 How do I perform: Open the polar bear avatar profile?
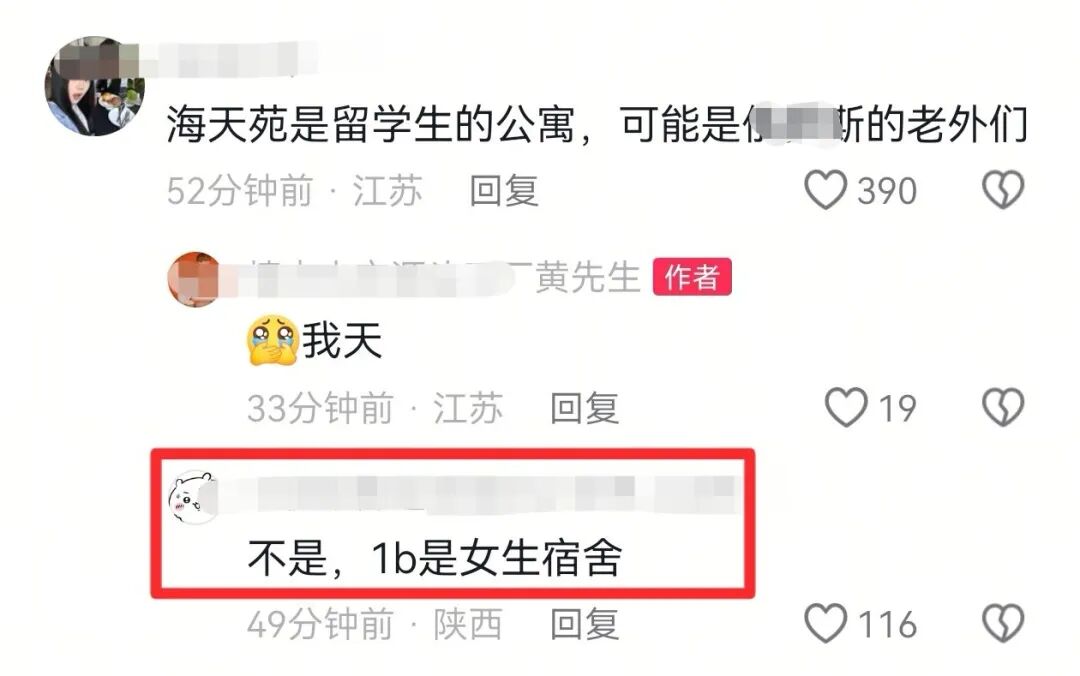tap(195, 497)
